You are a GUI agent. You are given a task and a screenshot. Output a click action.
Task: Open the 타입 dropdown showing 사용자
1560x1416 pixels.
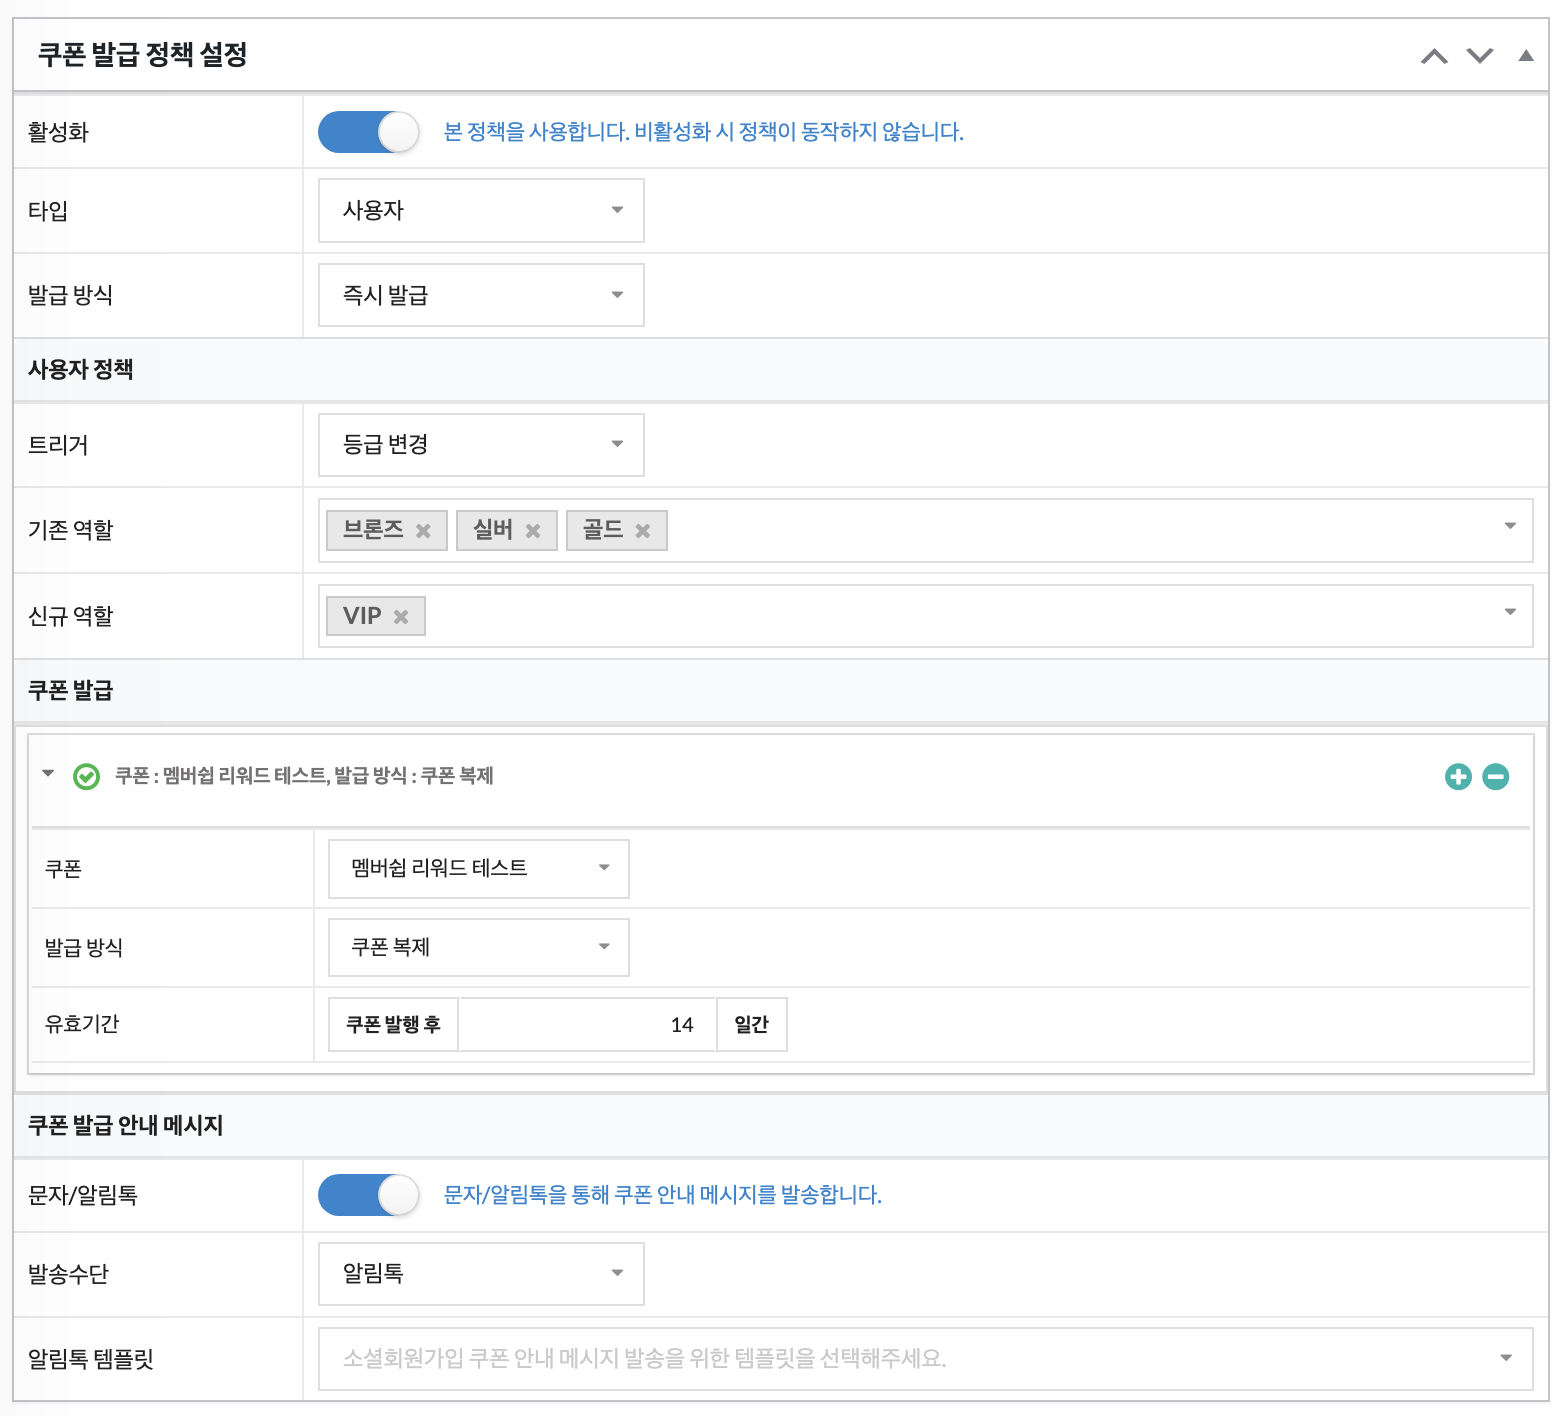pos(481,210)
